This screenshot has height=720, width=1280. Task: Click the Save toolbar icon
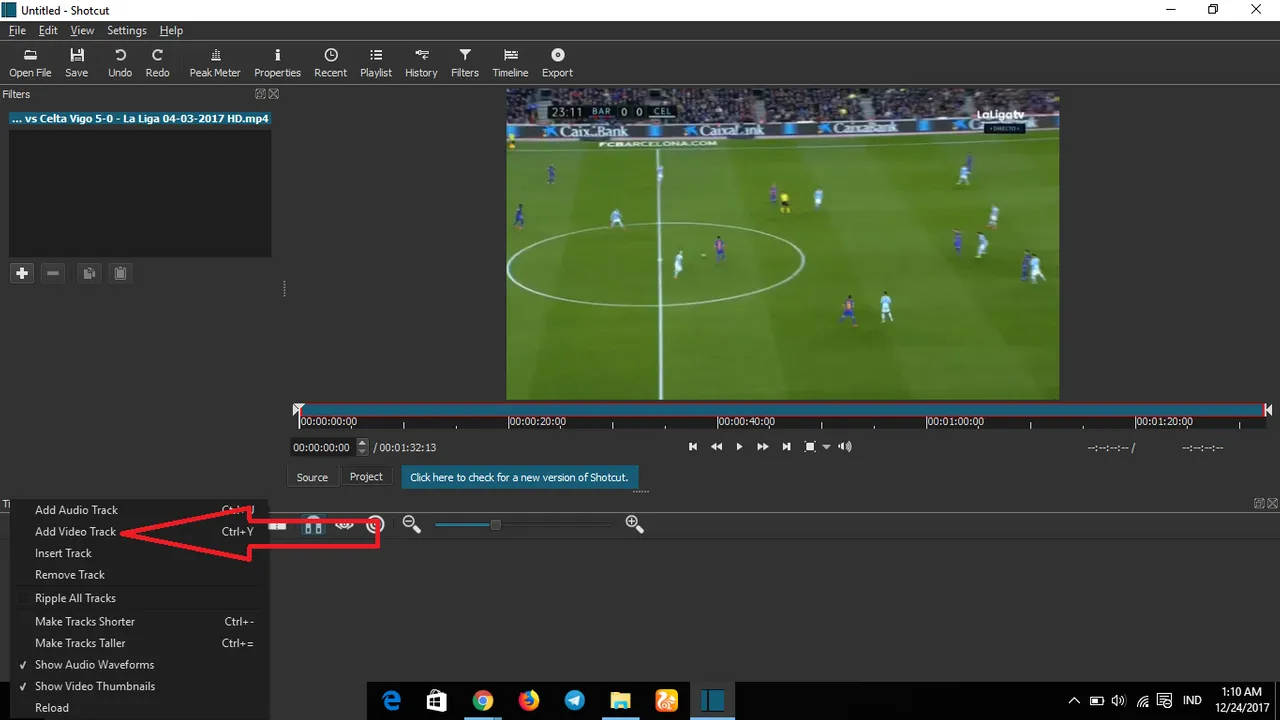(77, 63)
